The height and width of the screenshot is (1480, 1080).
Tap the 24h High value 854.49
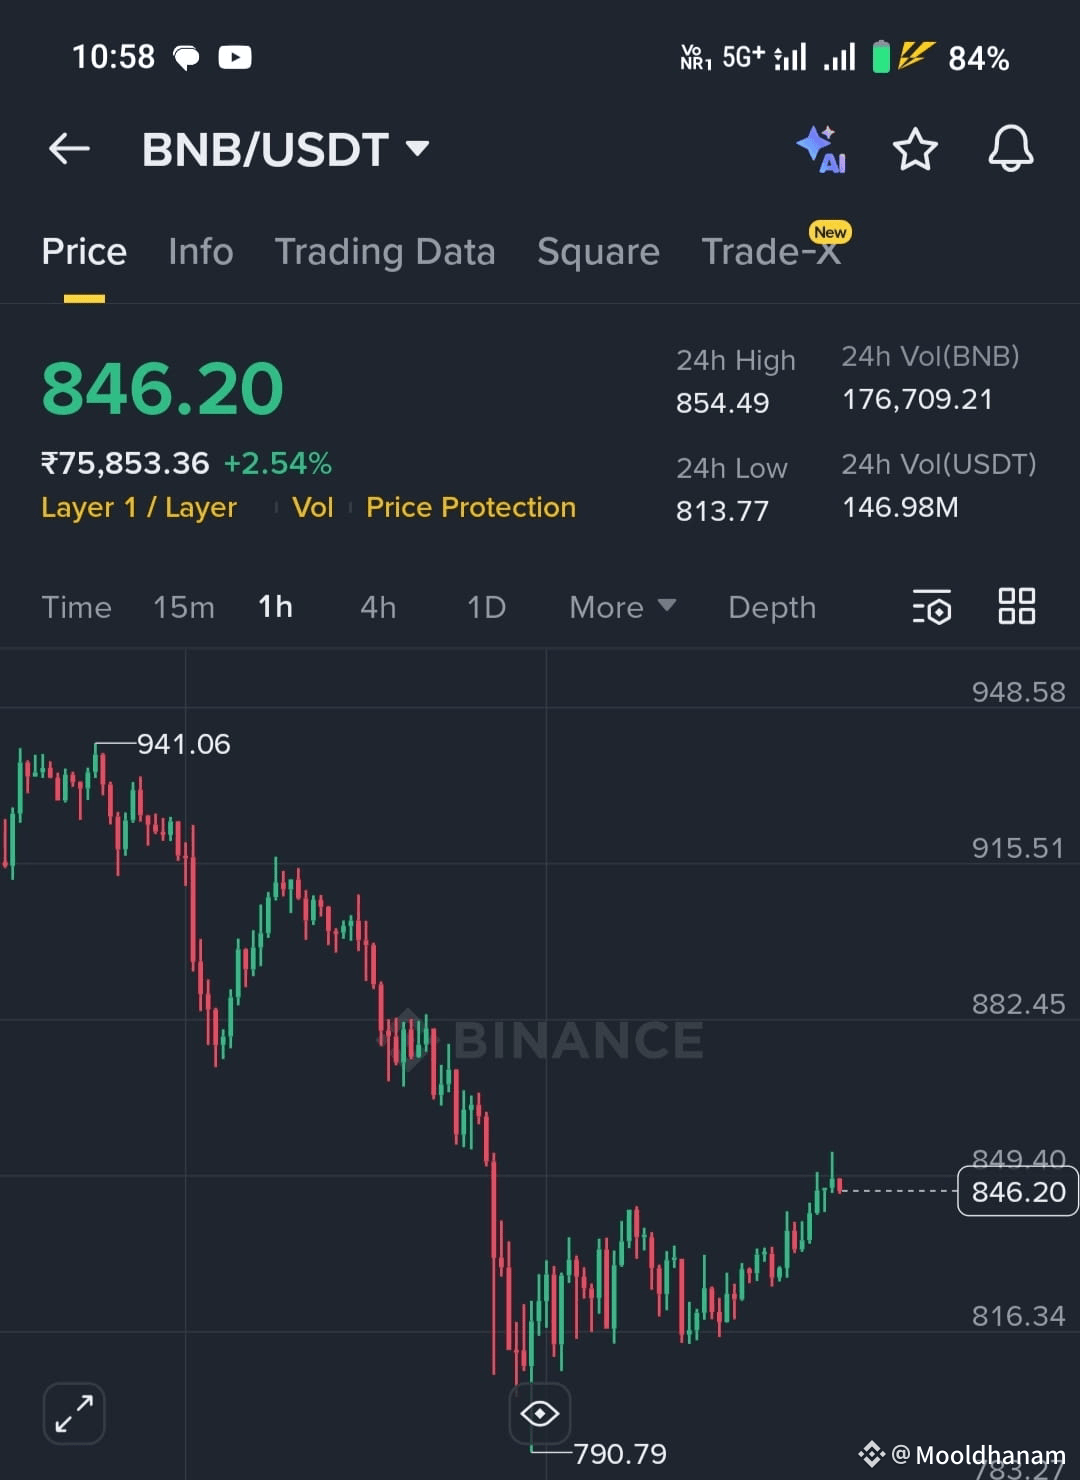pos(723,403)
